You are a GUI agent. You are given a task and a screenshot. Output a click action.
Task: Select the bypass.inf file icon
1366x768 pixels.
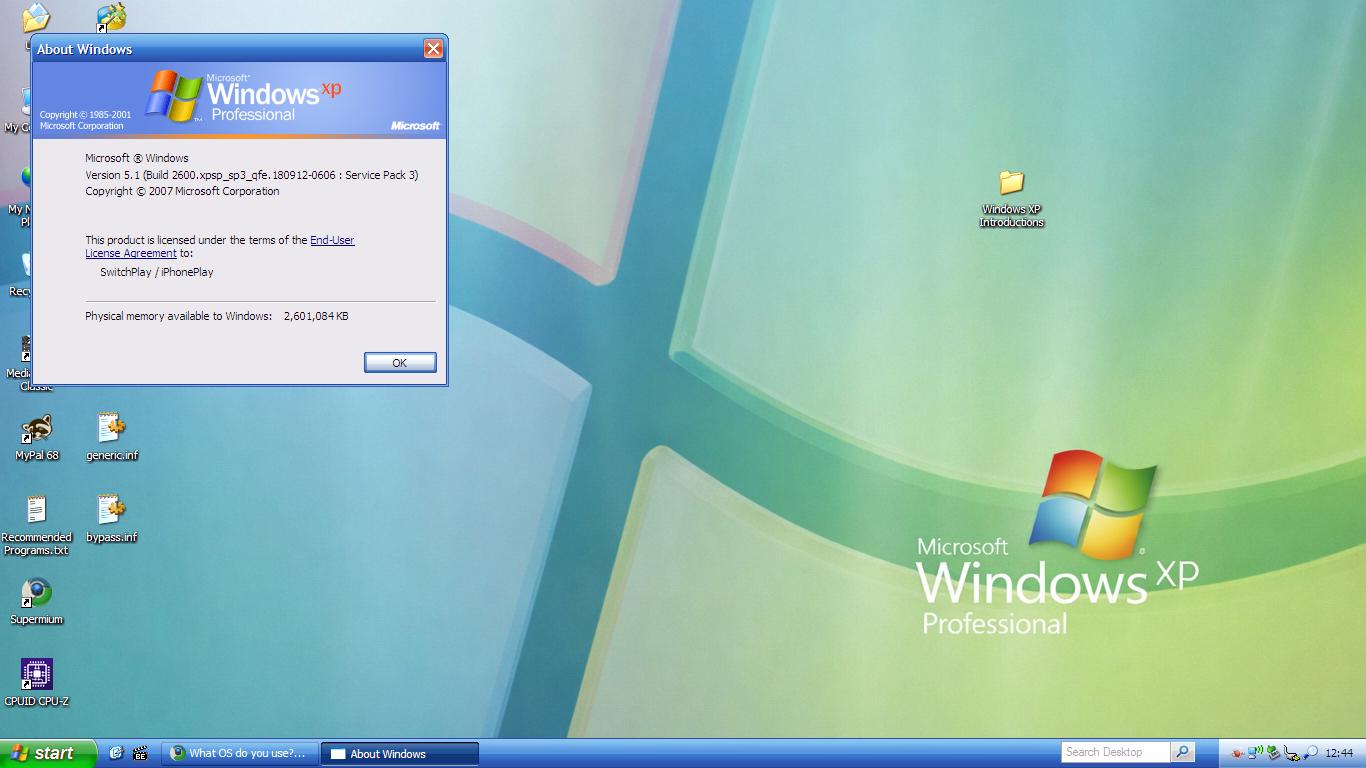(x=112, y=519)
